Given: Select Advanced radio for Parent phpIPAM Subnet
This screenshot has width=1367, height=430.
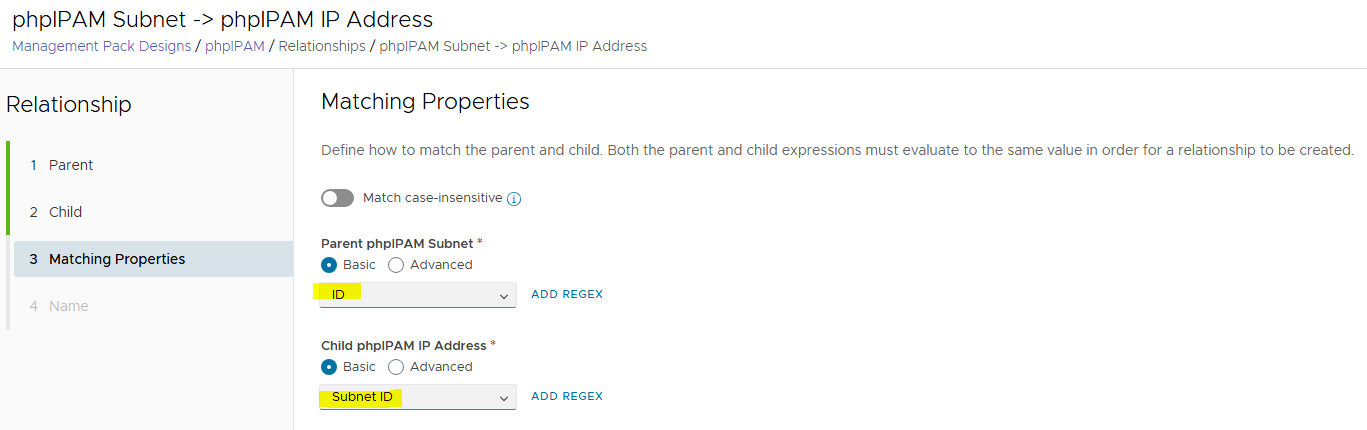Looking at the screenshot, I should (x=396, y=265).
